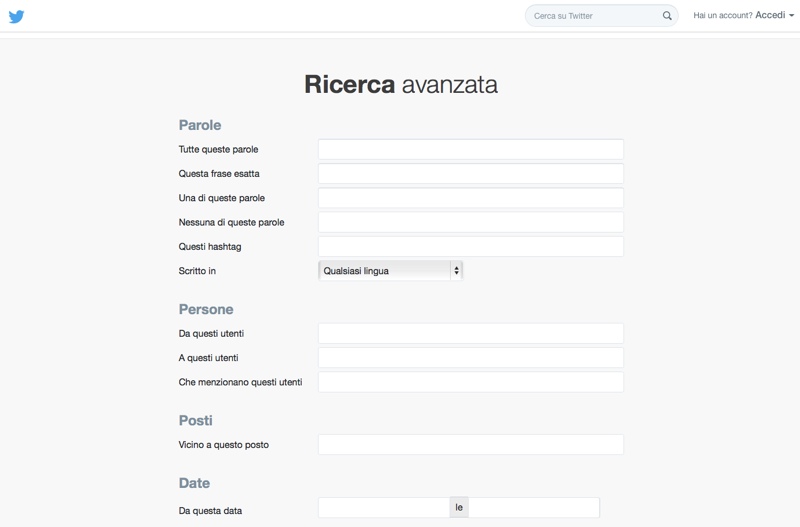Image resolution: width=800 pixels, height=527 pixels.
Task: Click the Persone section heading
Action: click(x=206, y=309)
